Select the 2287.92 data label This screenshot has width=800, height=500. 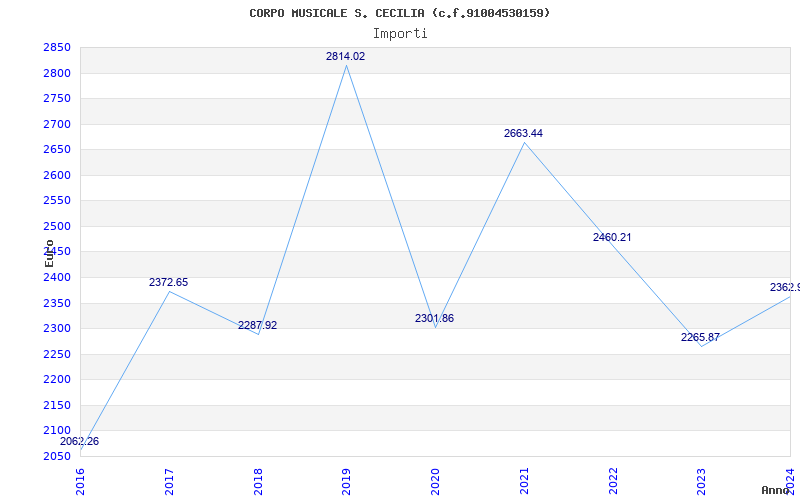(x=258, y=326)
